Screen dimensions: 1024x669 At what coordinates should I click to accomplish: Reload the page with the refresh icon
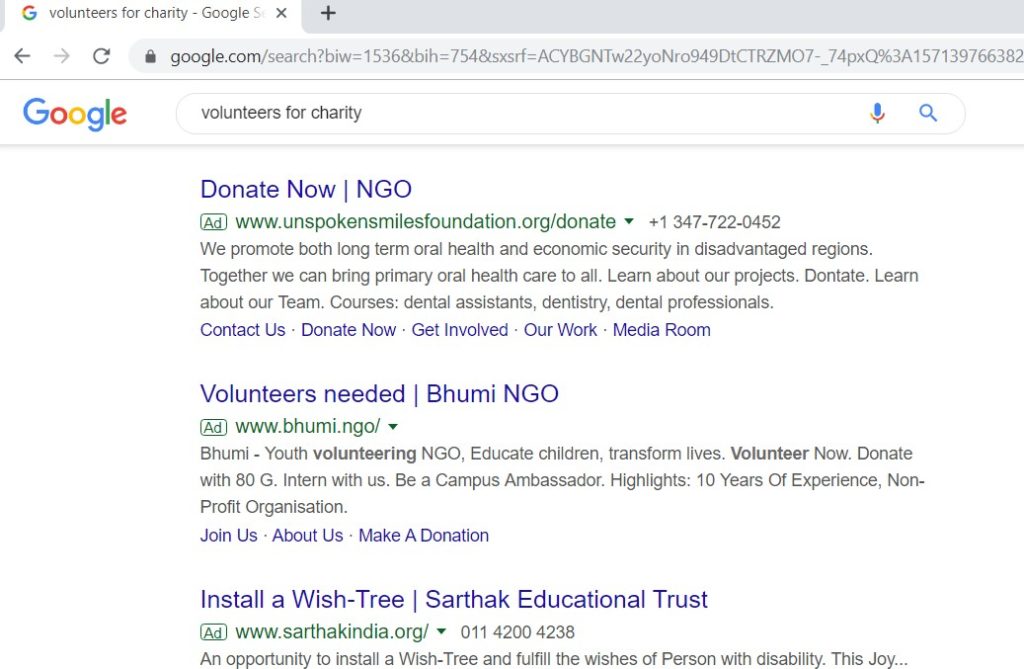coord(101,56)
